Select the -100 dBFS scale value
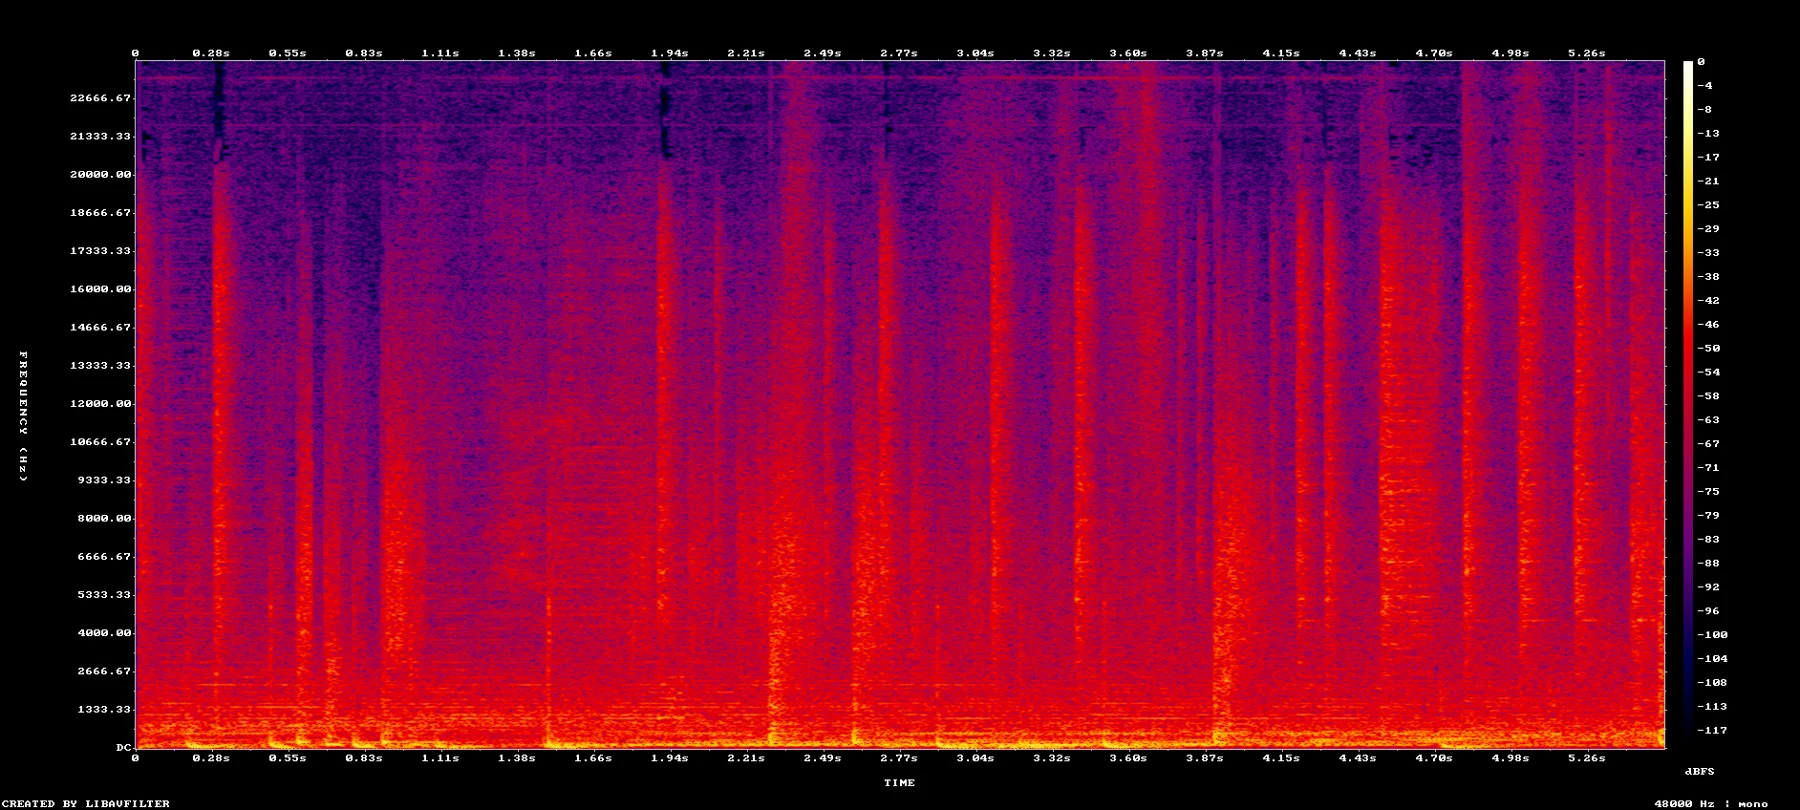The width and height of the screenshot is (1800, 810). click(x=1712, y=635)
